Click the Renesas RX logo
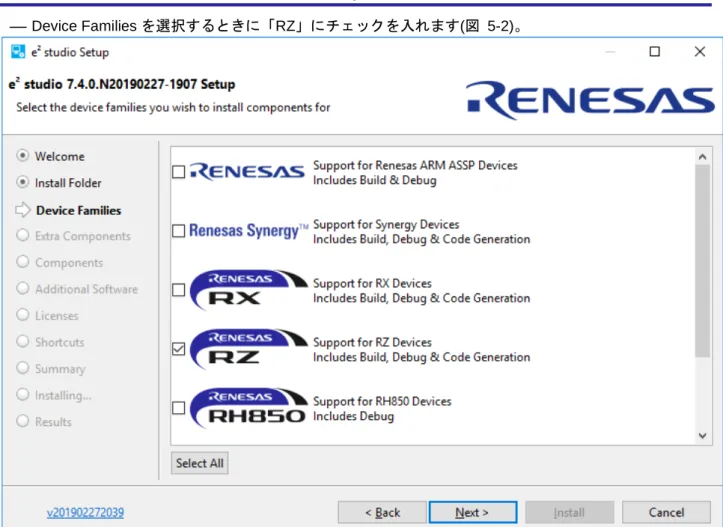Viewport: 723px width, 527px height. pos(249,290)
